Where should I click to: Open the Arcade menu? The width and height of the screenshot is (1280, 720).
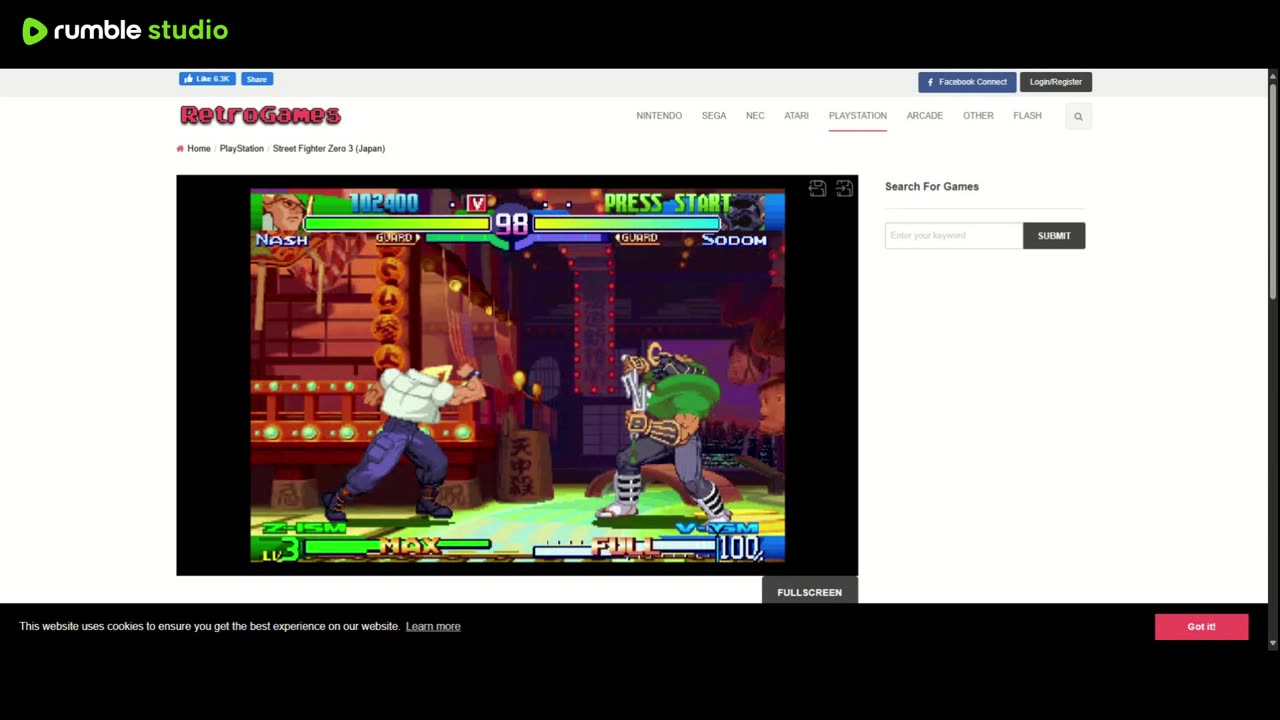[925, 116]
